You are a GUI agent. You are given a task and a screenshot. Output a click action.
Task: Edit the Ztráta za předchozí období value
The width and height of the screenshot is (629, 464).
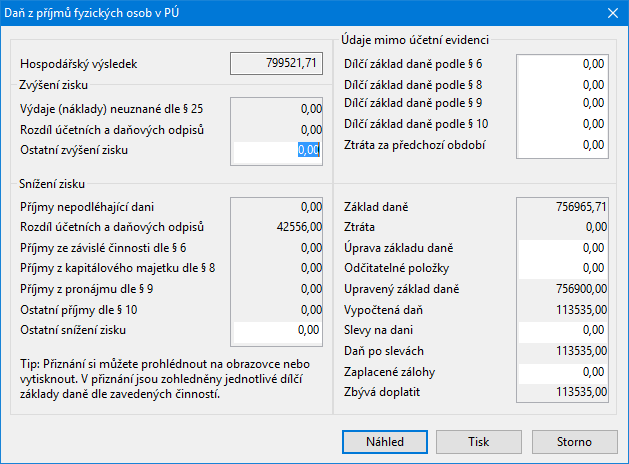[x=563, y=145]
